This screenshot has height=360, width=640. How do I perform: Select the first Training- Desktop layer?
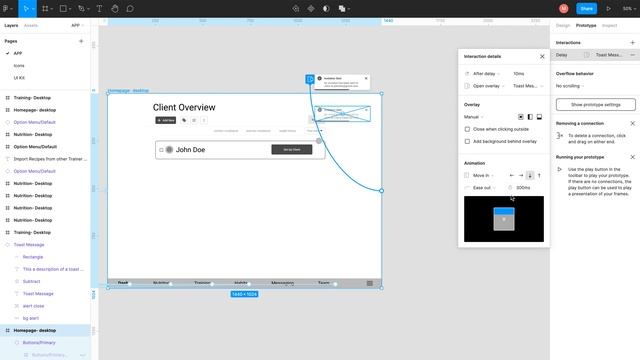(x=32, y=98)
